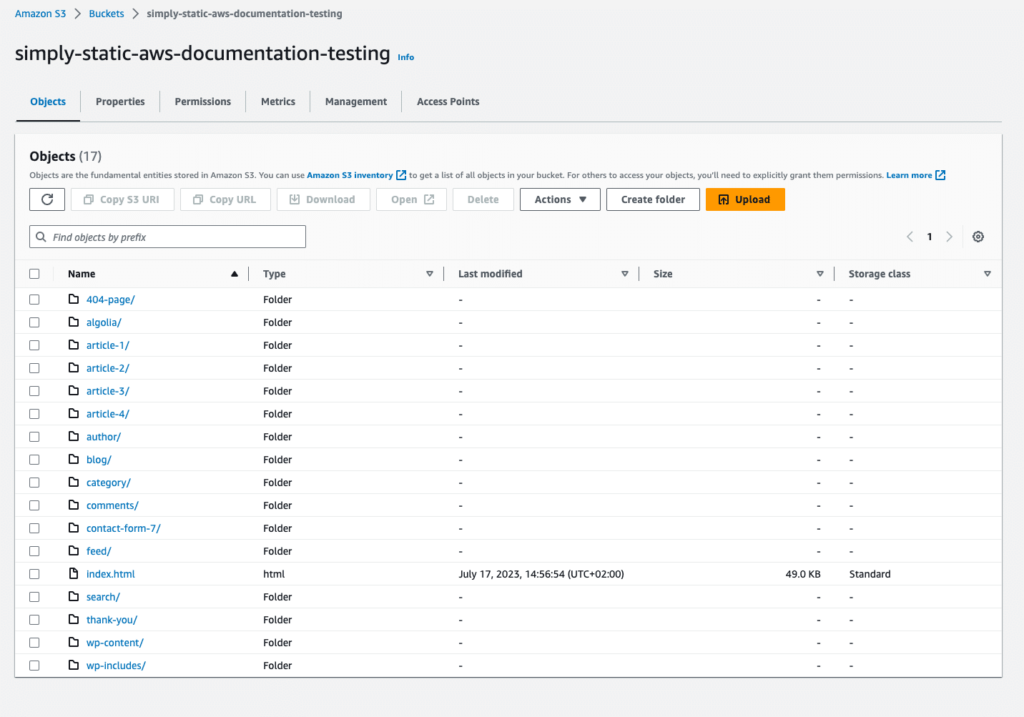Check the wp-includes/ row checkbox
This screenshot has width=1024, height=717.
[35, 665]
